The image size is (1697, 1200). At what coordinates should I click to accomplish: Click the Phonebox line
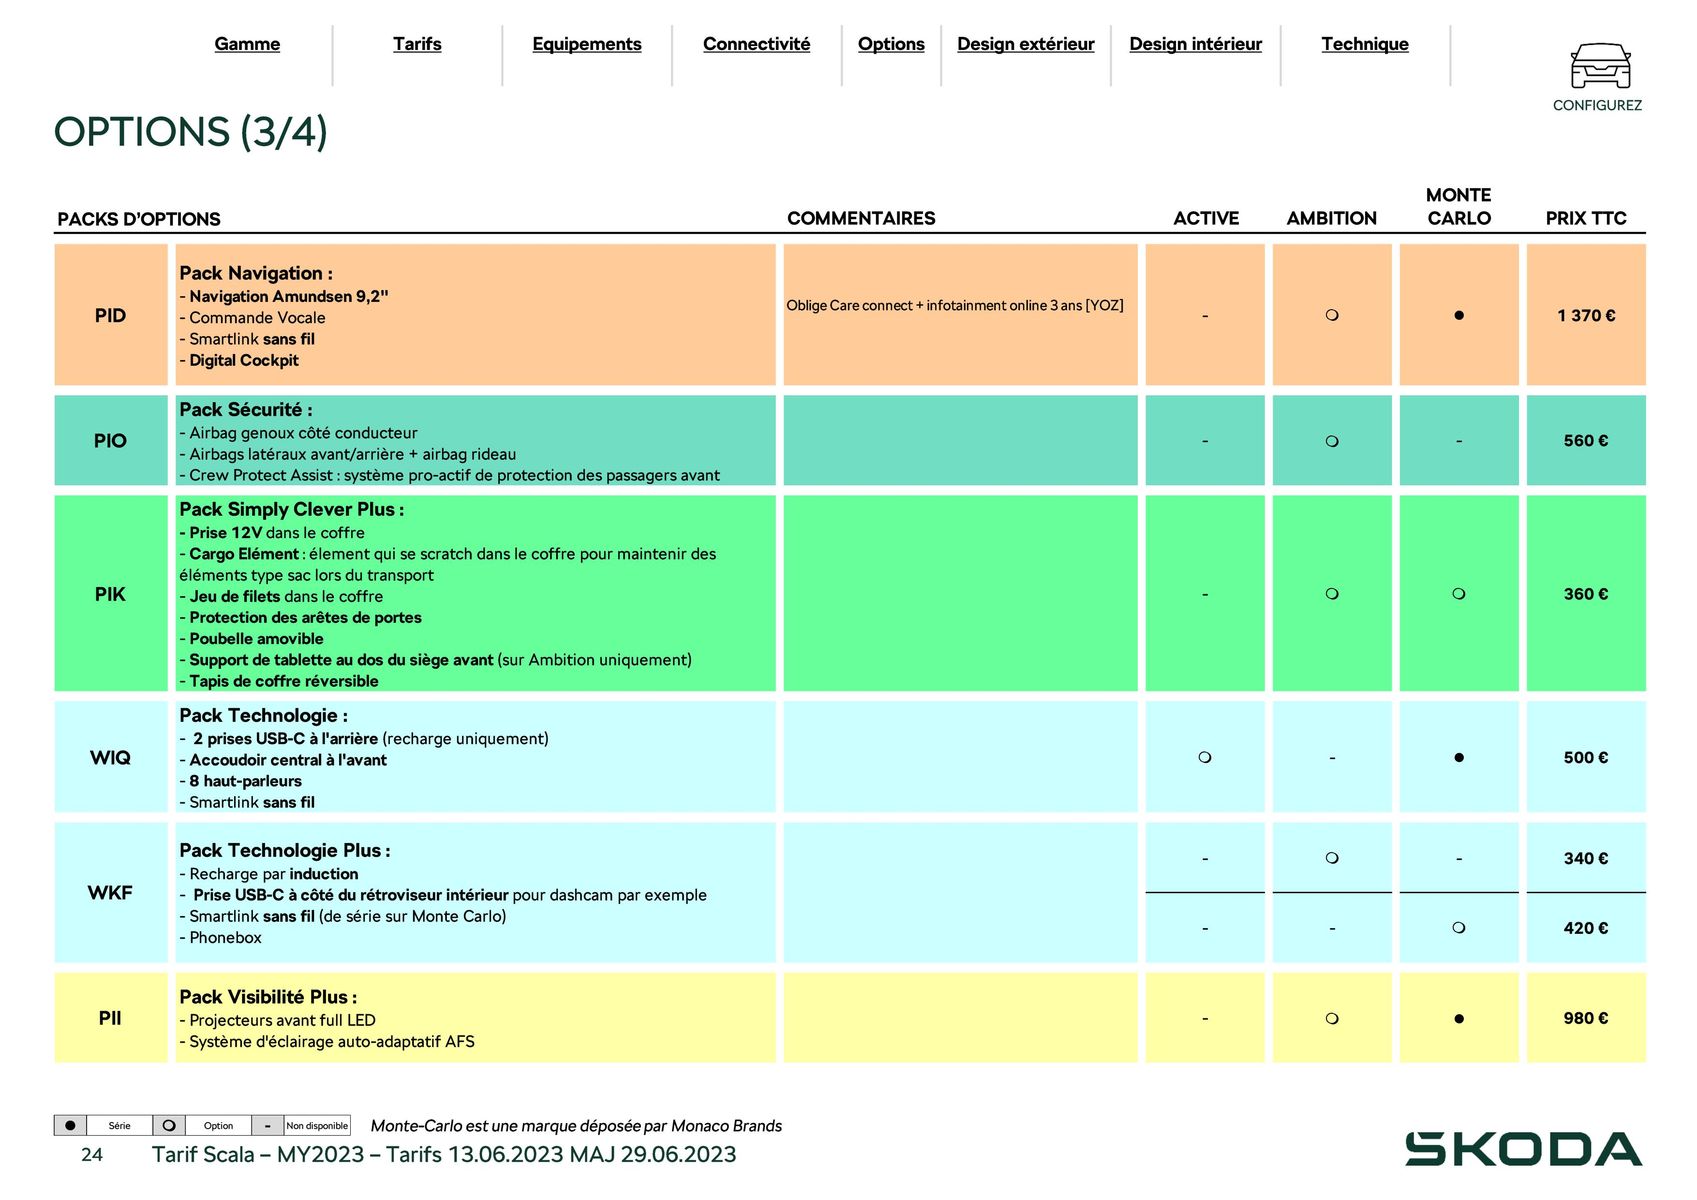(220, 938)
